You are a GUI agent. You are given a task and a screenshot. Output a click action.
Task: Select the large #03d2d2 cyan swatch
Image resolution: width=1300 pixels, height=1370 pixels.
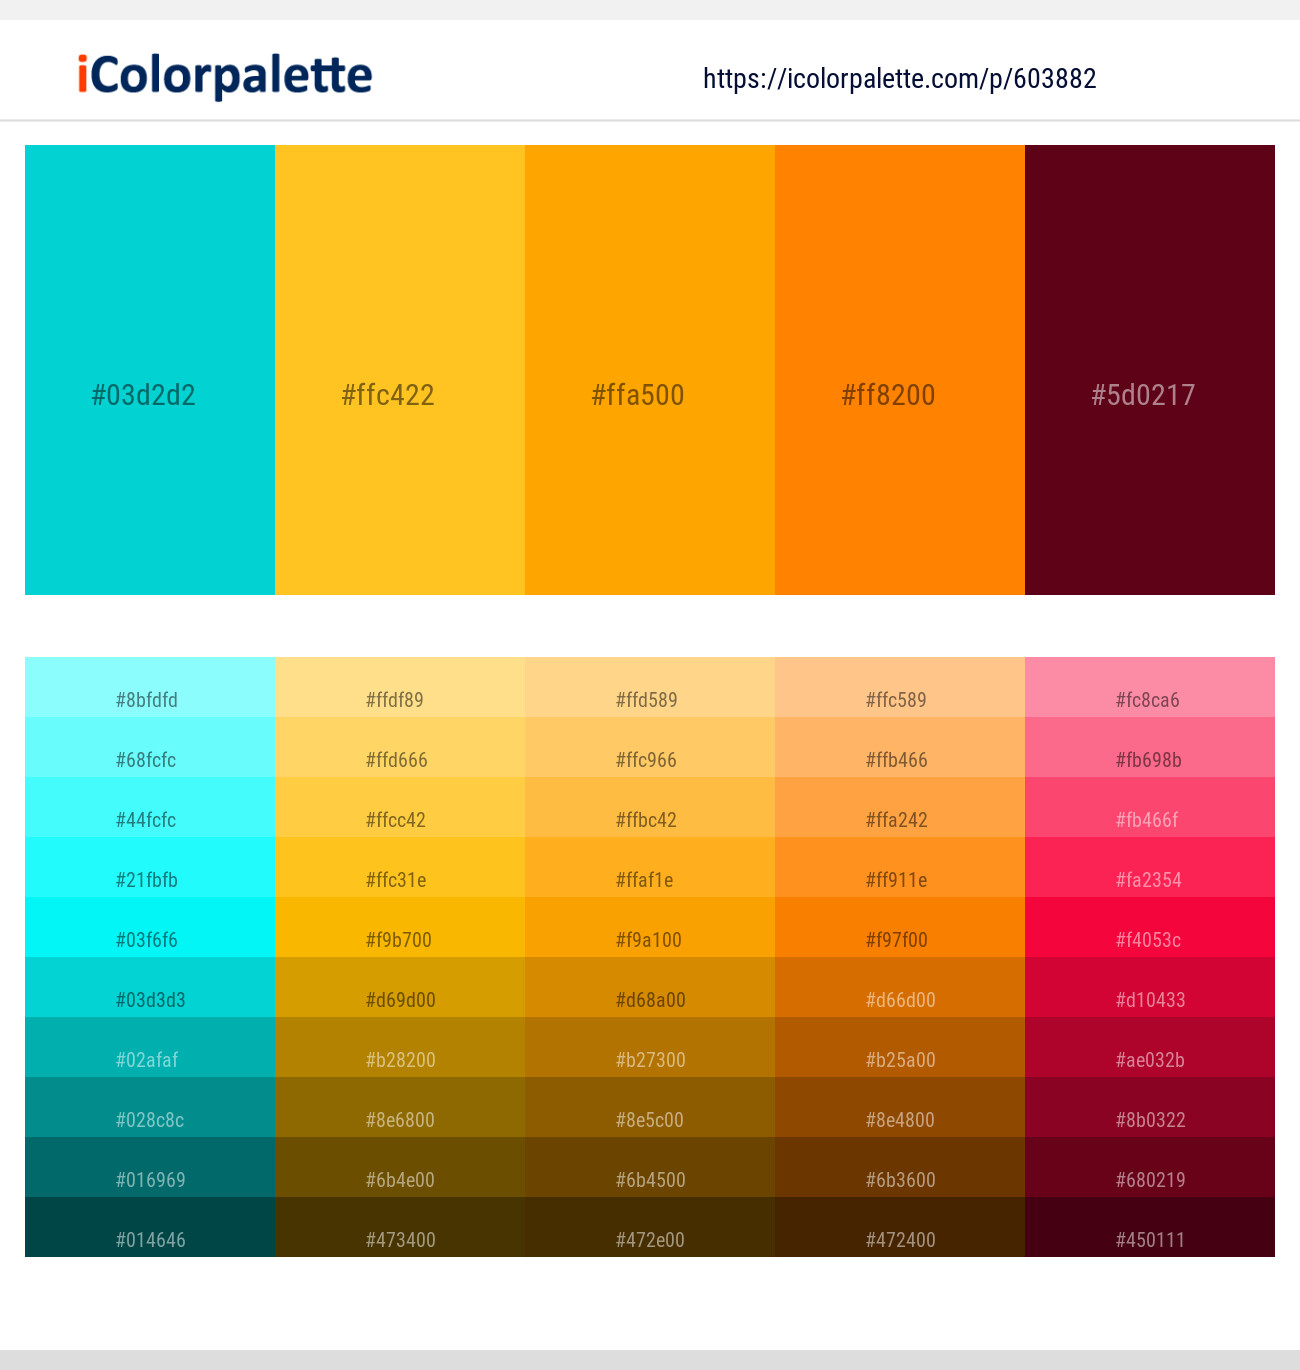150,370
